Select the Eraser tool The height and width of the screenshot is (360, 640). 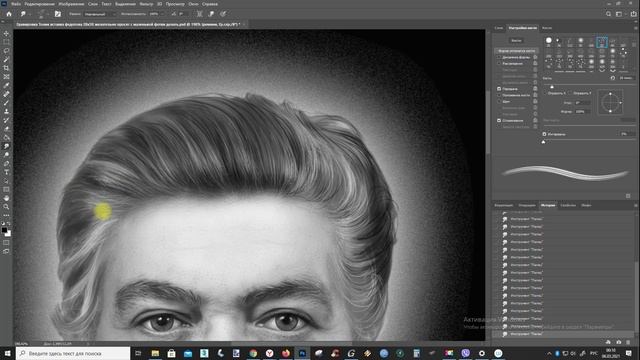(6, 129)
